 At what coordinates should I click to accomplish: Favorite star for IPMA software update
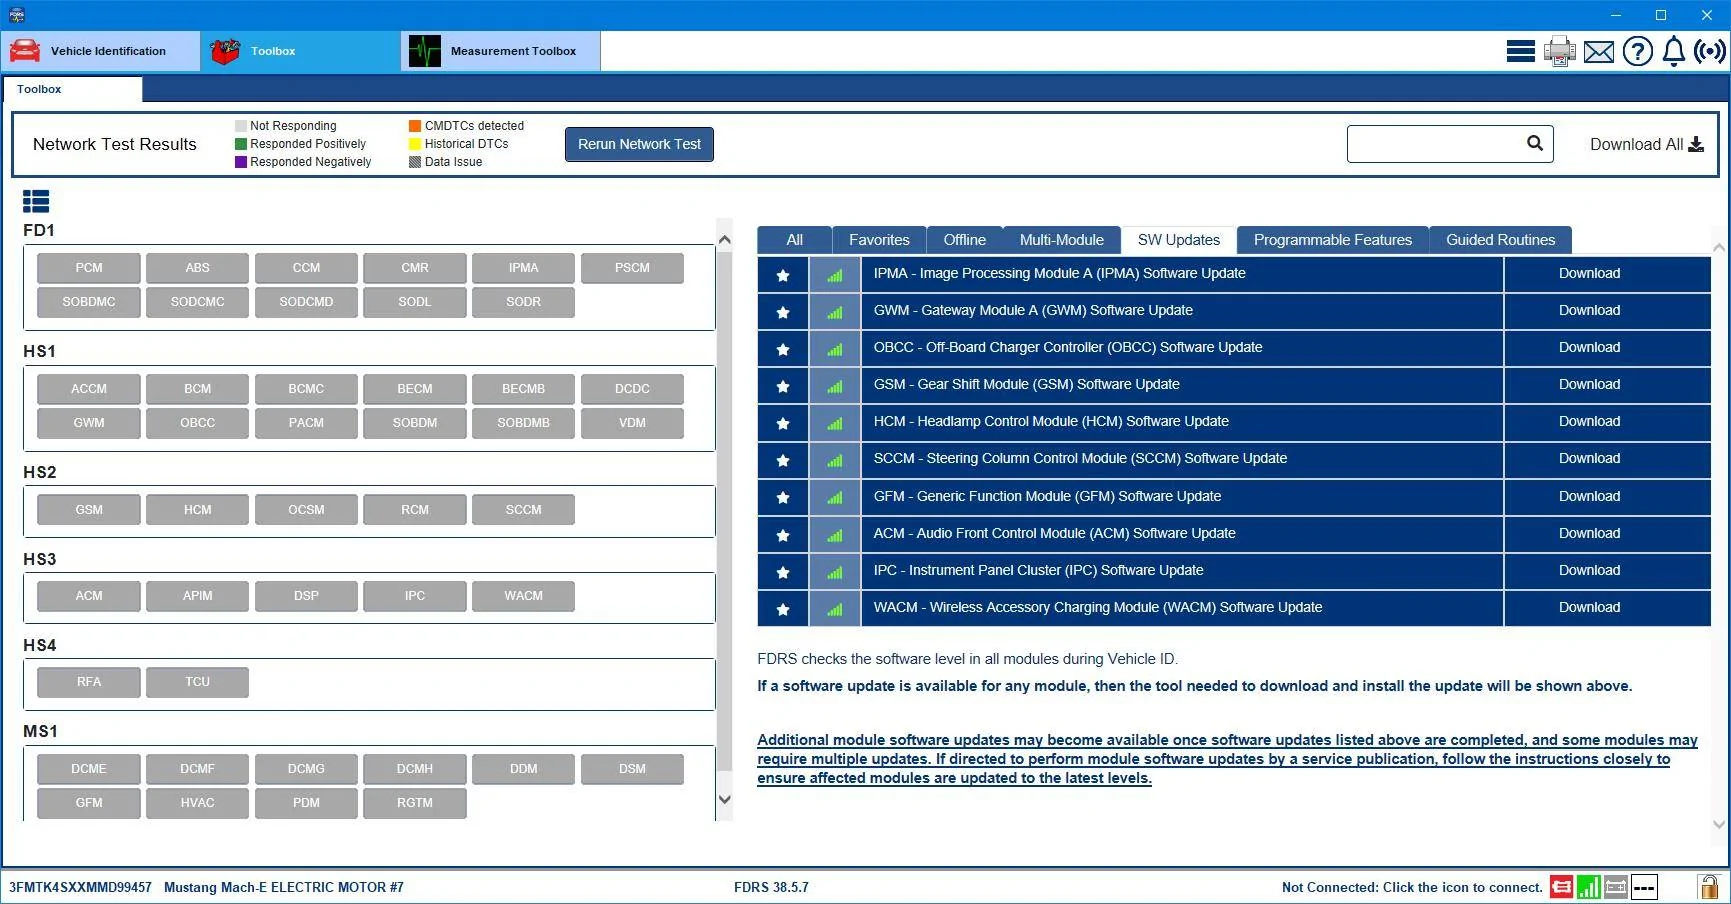point(783,274)
